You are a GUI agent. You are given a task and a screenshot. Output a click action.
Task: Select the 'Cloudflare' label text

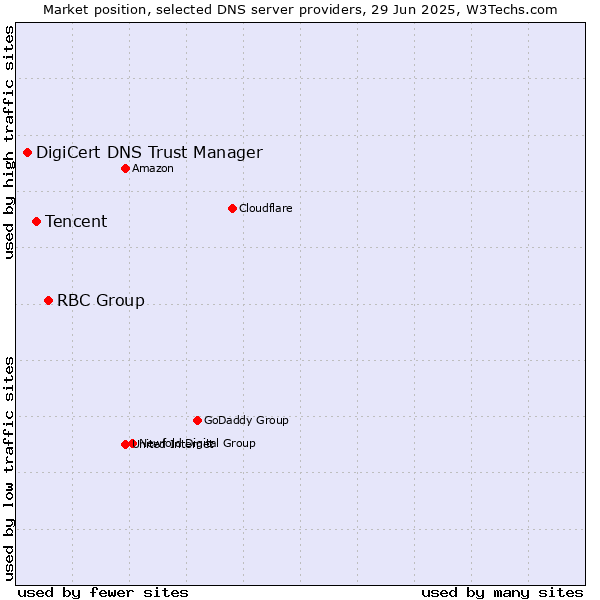pos(266,208)
